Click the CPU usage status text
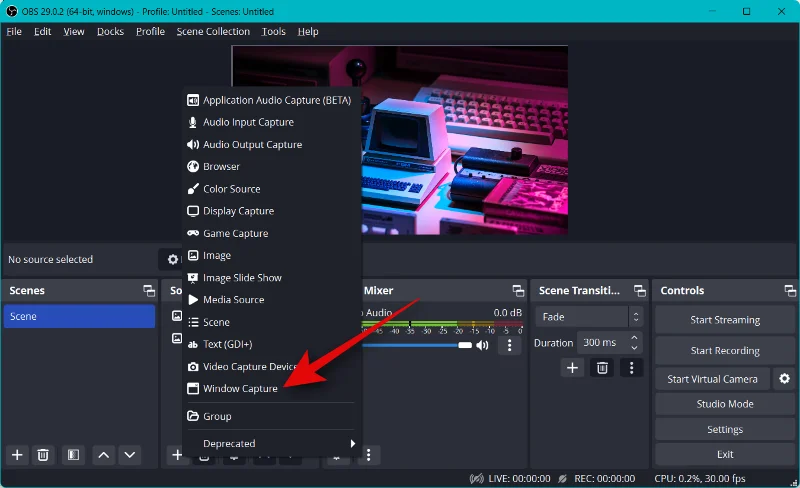Screen dimensions: 800x488 point(699,479)
